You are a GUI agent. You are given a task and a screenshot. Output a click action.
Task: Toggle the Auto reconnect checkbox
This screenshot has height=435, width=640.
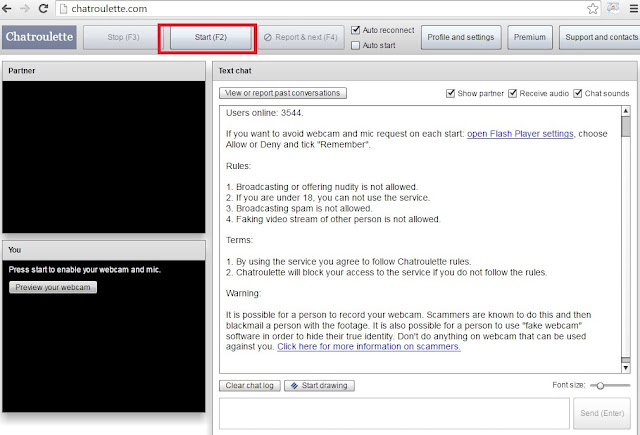pyautogui.click(x=356, y=30)
